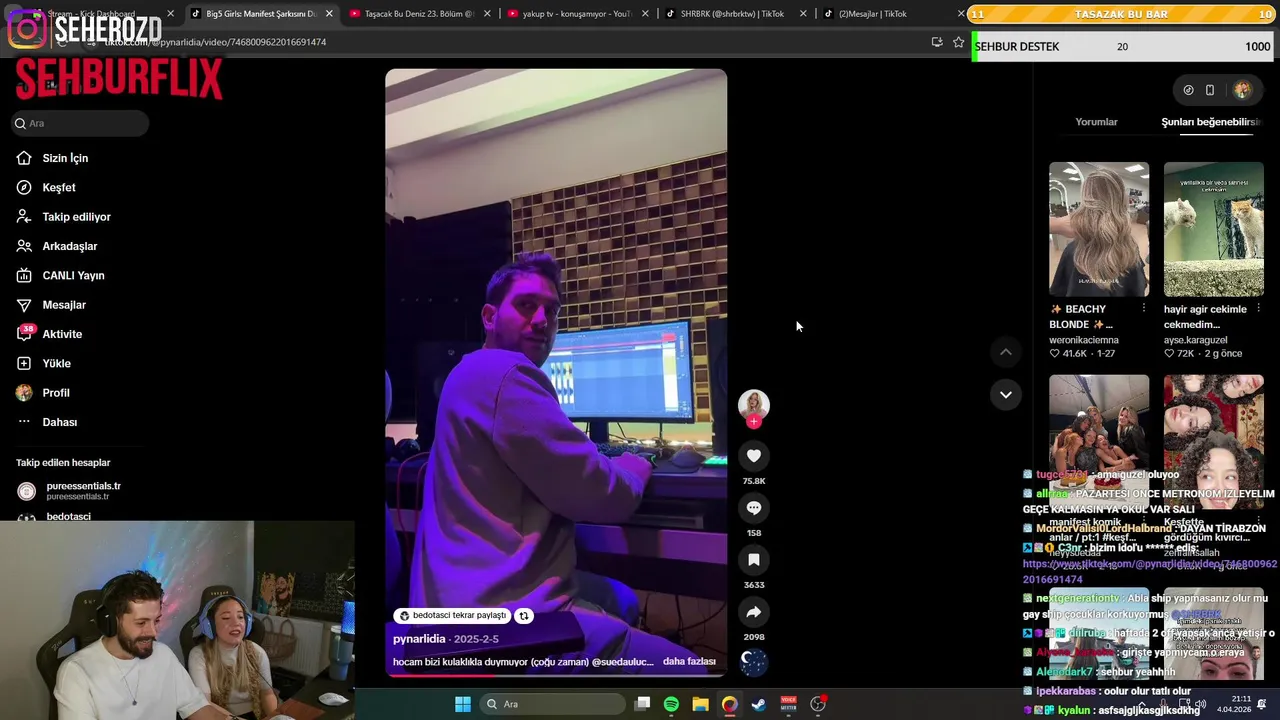Screen dimensions: 1280x720
Task: Open the Sizin İçin home feed
Action: click(x=65, y=158)
